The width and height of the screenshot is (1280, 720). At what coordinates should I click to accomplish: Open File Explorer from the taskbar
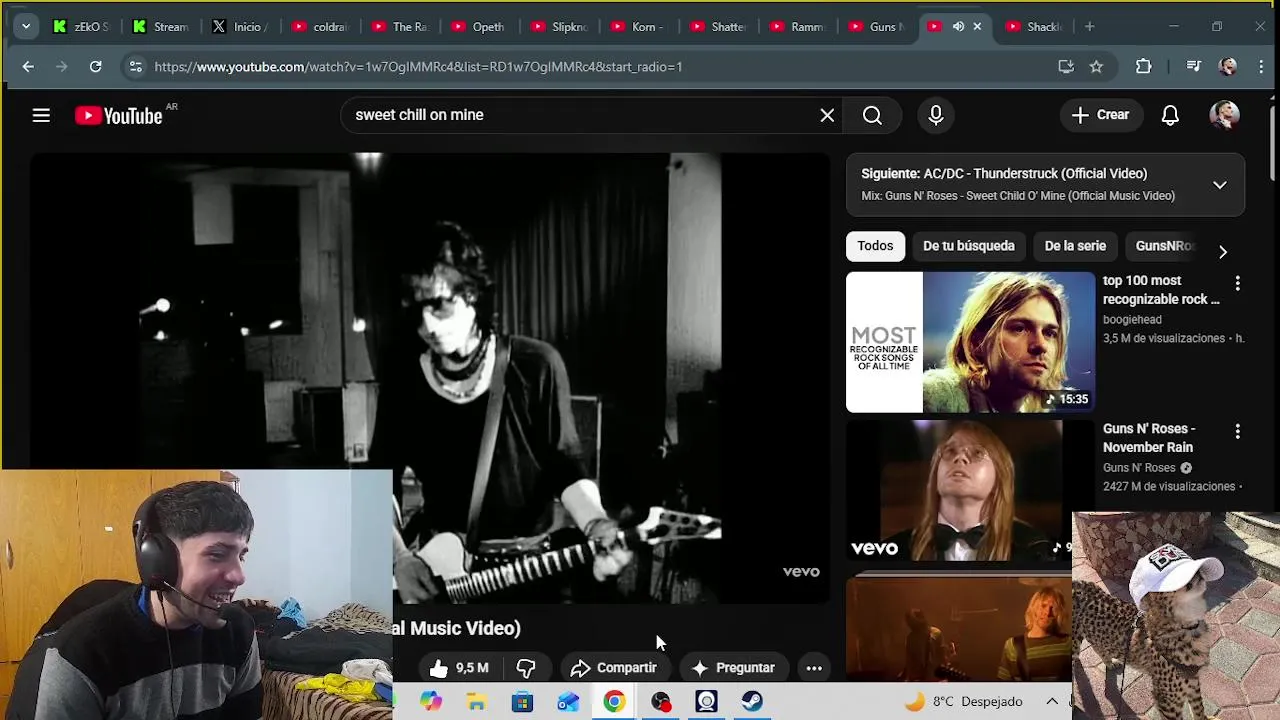click(477, 702)
